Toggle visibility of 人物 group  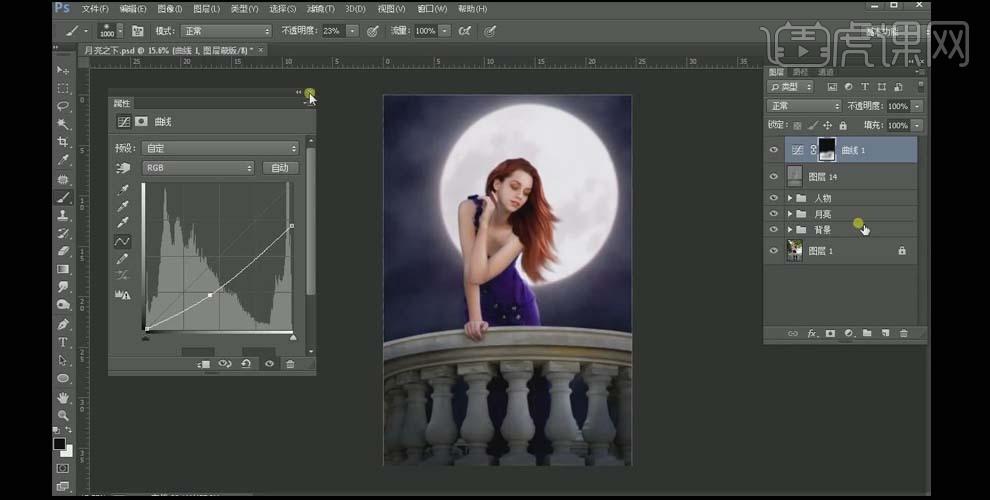pos(773,198)
